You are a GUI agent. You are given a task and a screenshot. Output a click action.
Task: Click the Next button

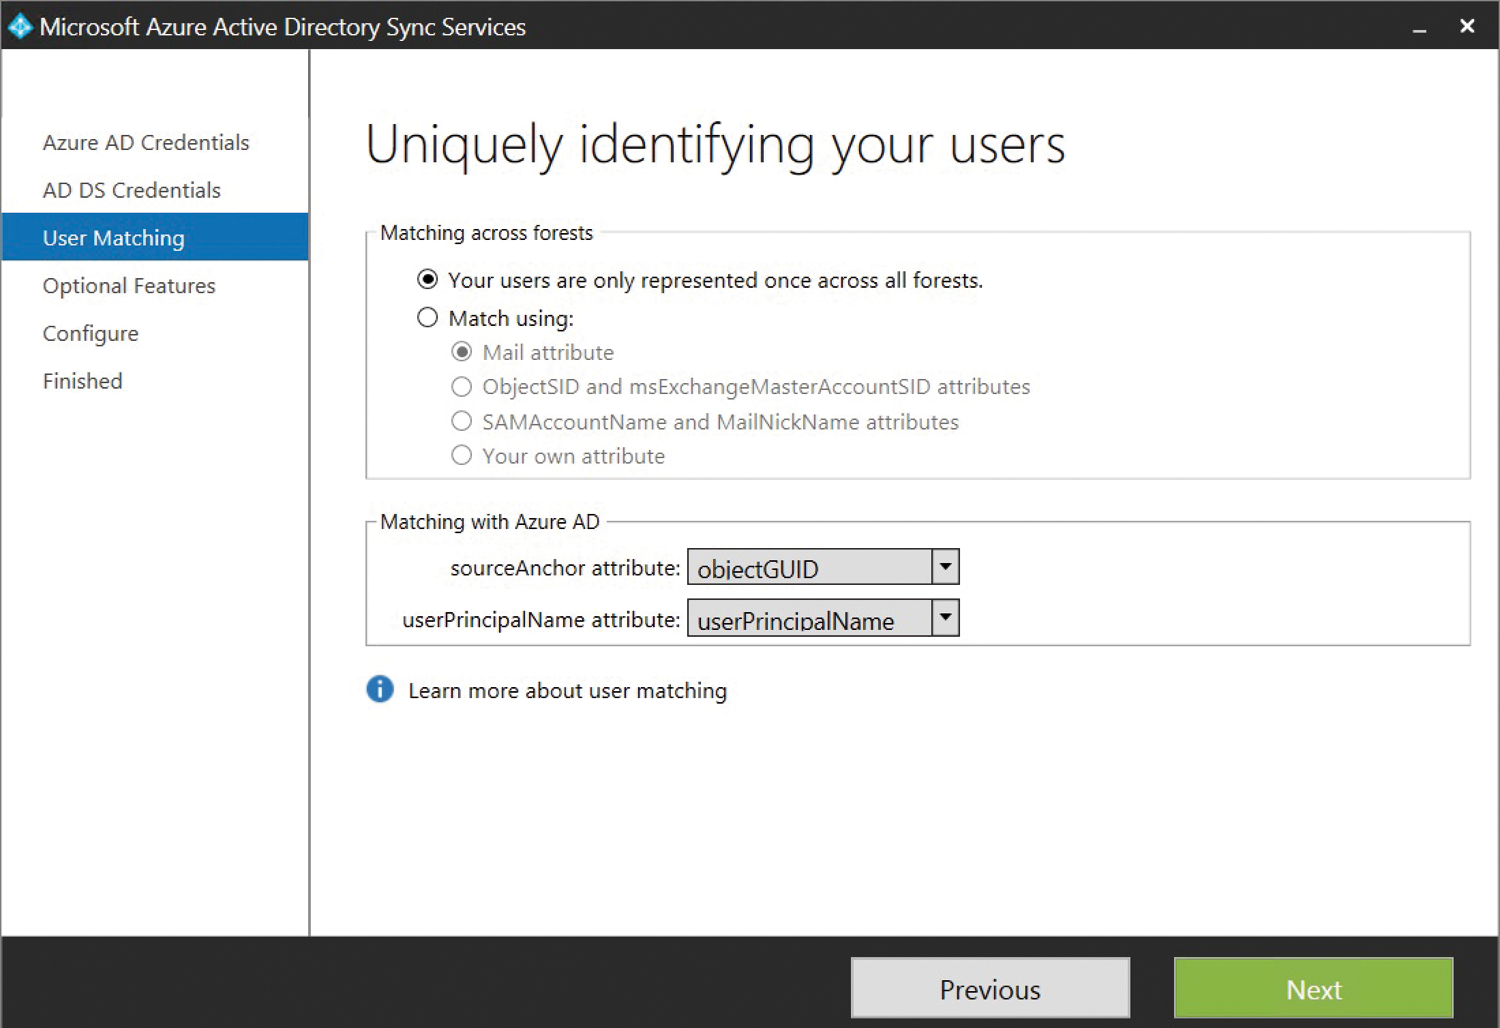point(1312,988)
